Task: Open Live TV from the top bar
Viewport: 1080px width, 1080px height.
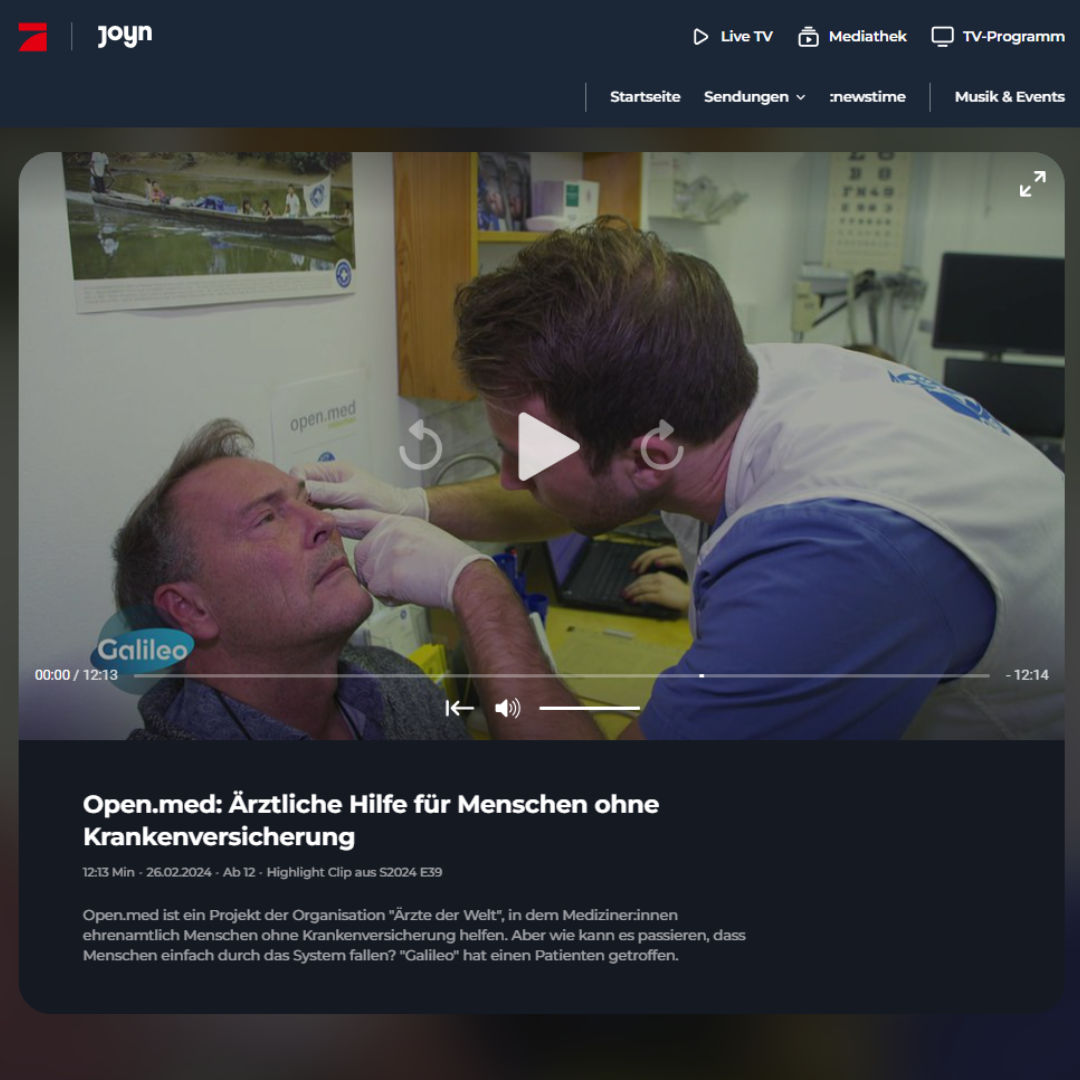Action: [733, 37]
